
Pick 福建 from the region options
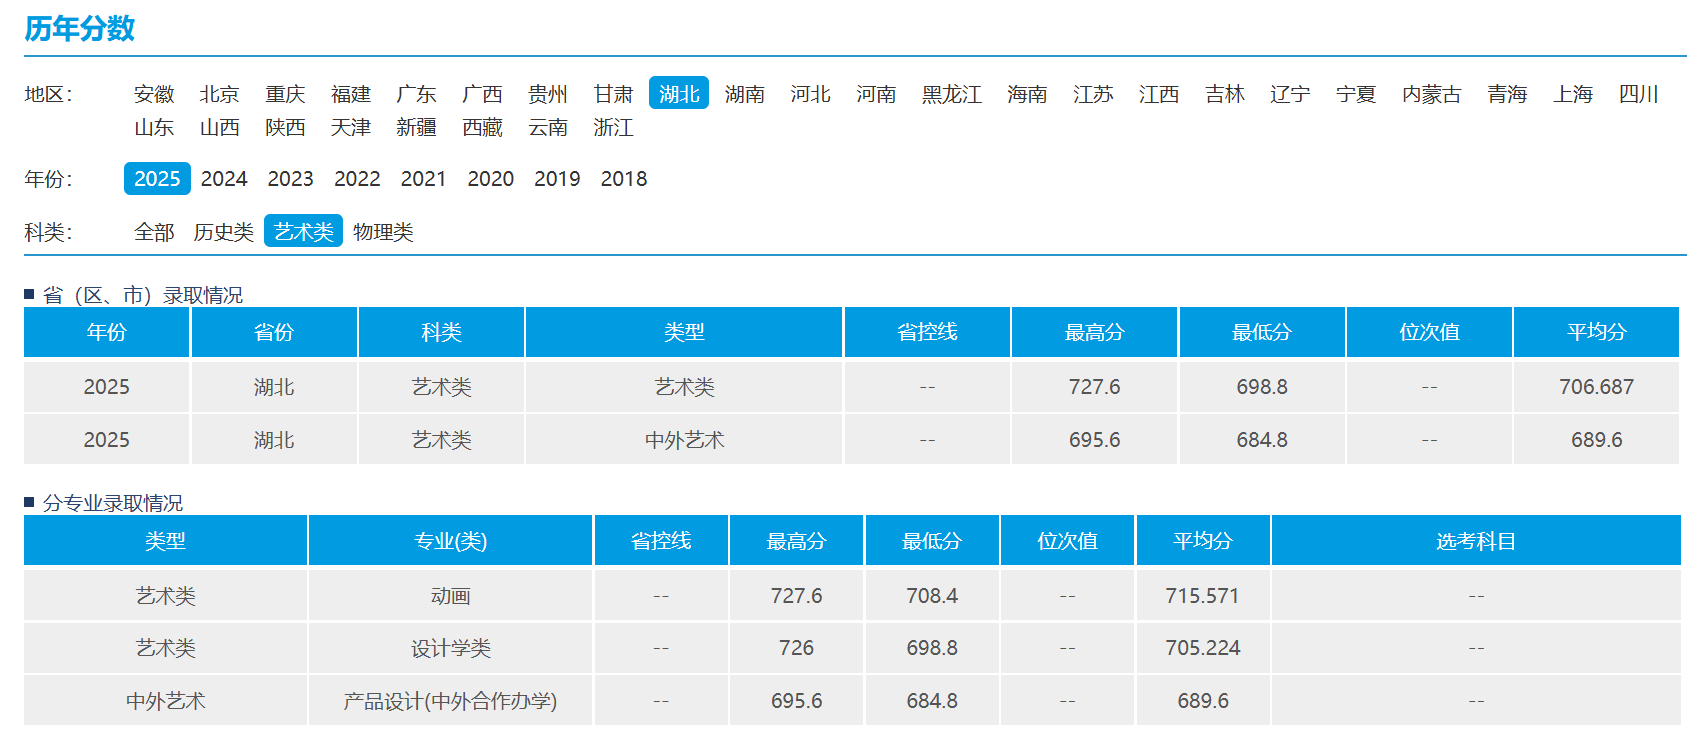click(x=351, y=94)
